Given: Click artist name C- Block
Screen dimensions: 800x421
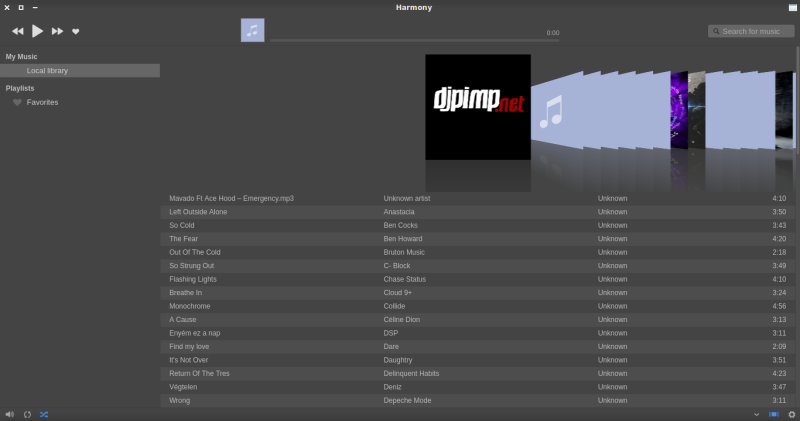Looking at the screenshot, I should coord(397,266).
